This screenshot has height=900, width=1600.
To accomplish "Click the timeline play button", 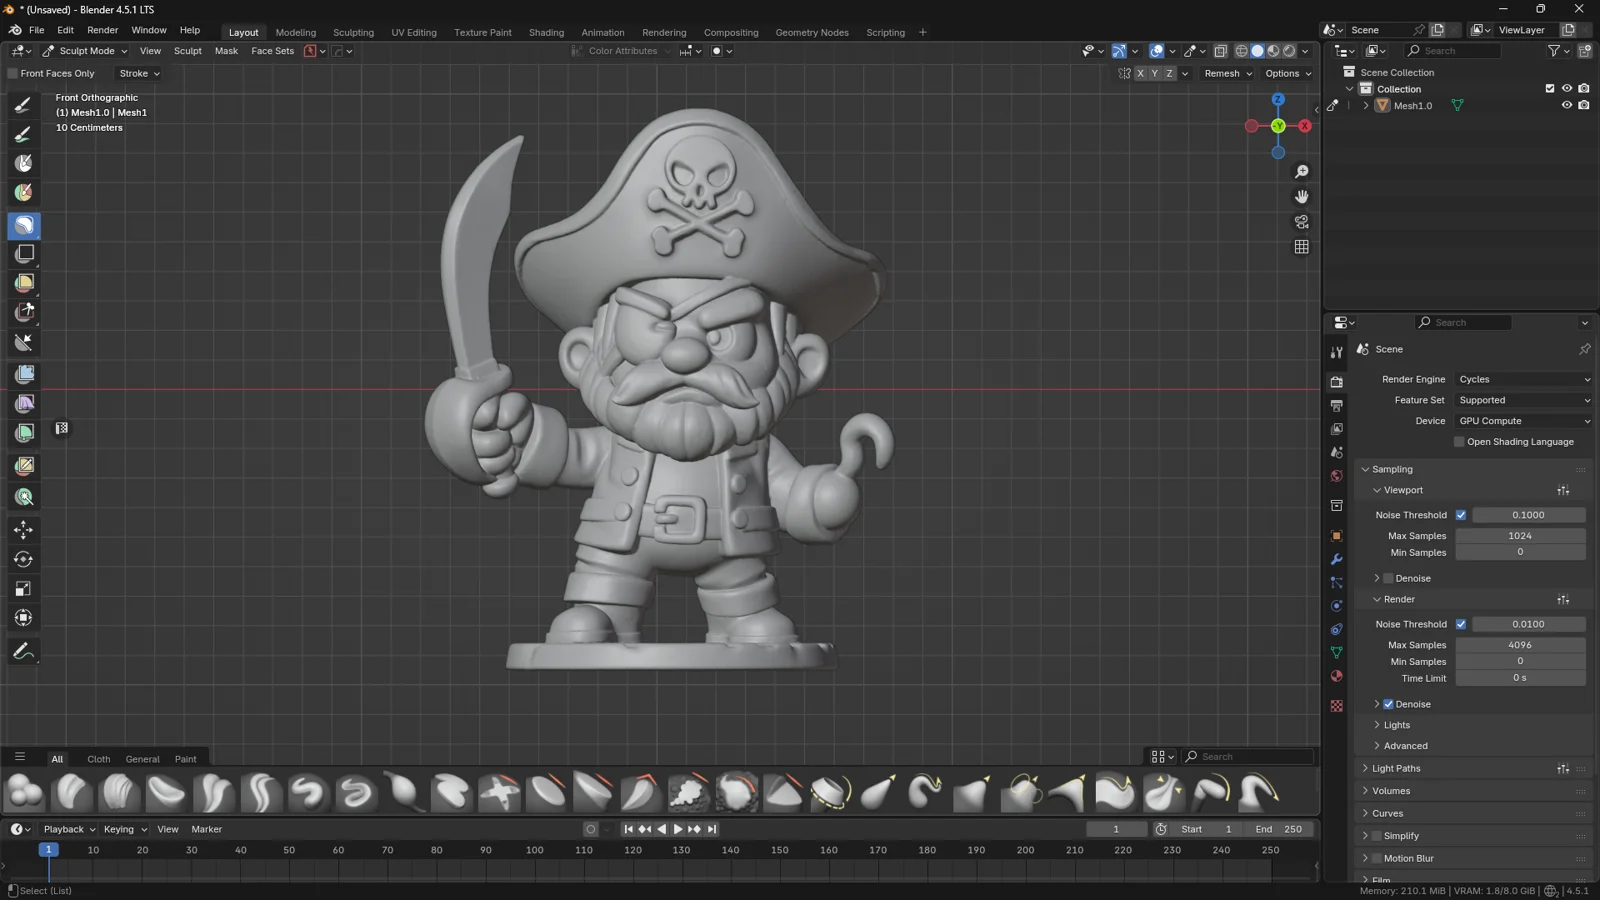I will pos(677,830).
